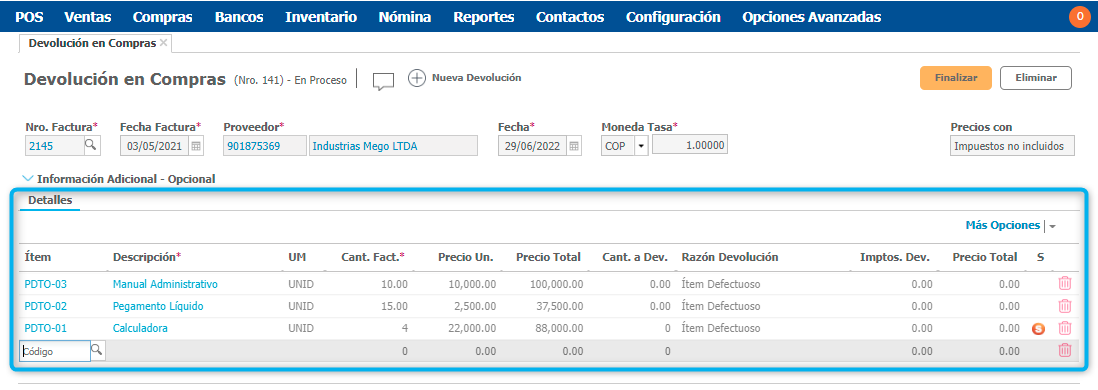Close the Devolución en Compras tab
This screenshot has height=390, width=1098.
tap(163, 43)
